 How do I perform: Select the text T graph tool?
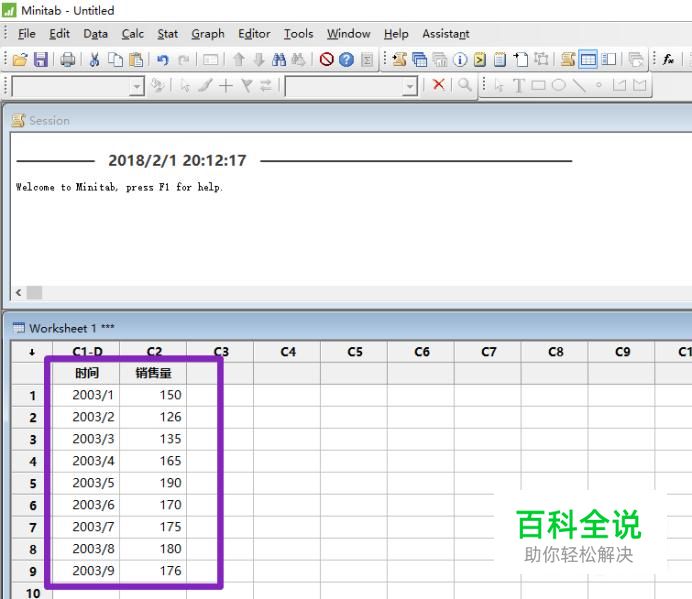click(519, 85)
